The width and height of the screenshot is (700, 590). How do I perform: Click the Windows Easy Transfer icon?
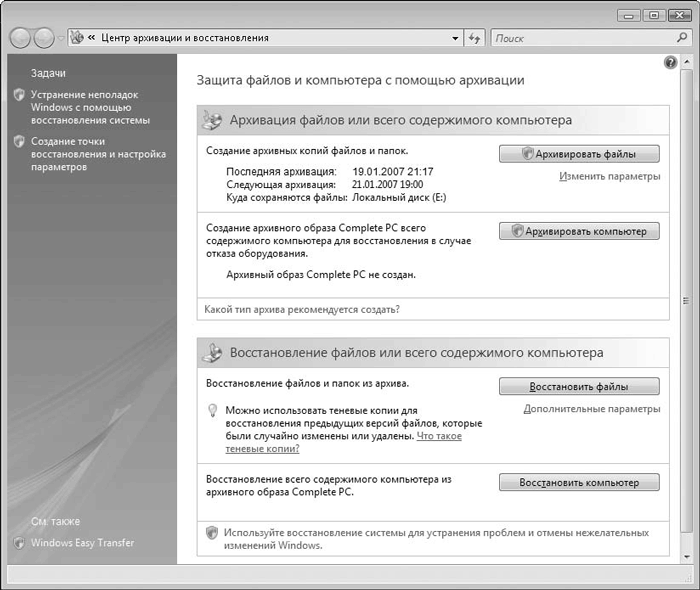(x=18, y=543)
